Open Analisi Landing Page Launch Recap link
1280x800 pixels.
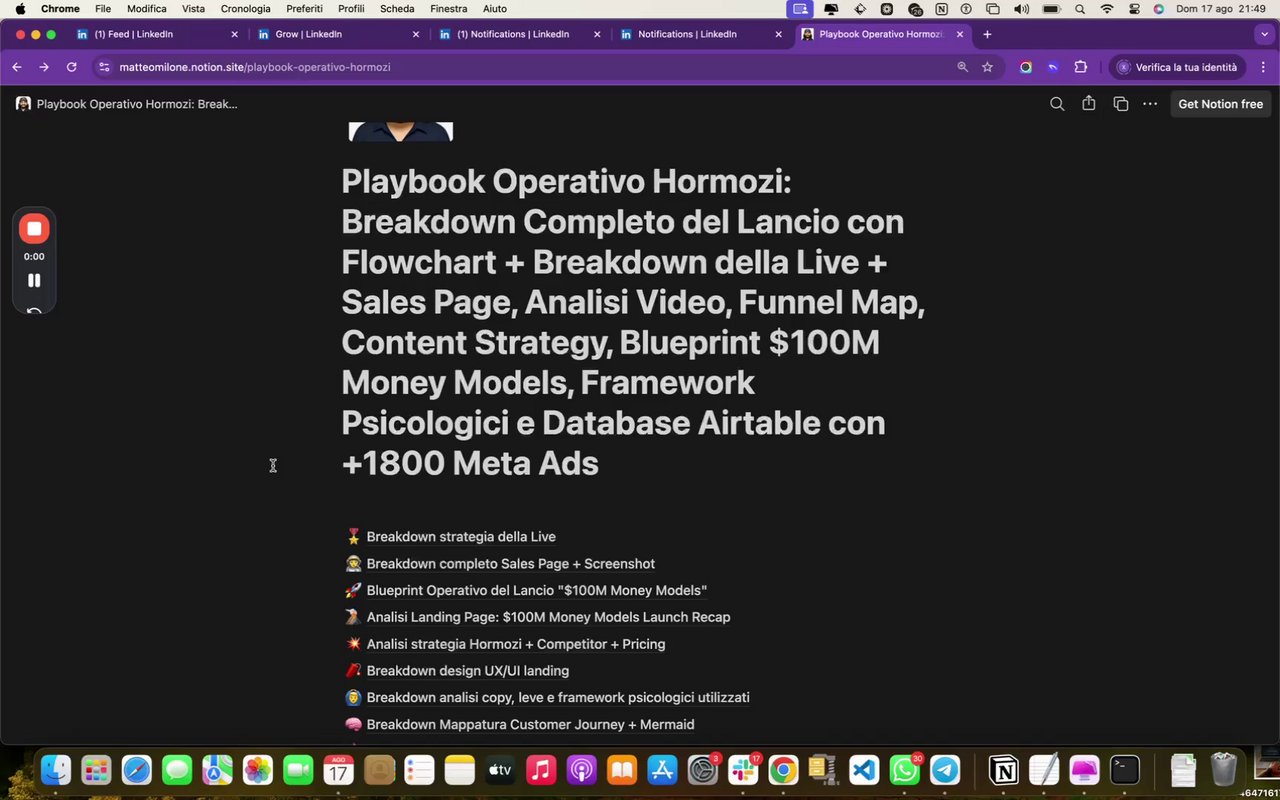pos(548,618)
